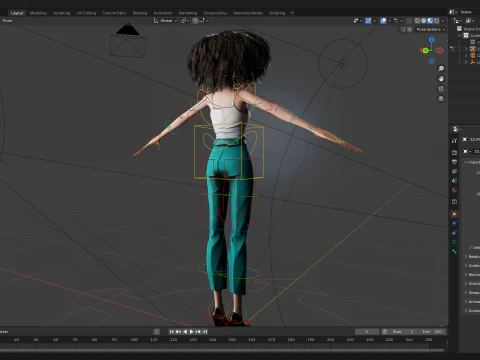Open the Rendering workspace tab
This screenshot has width=480, height=360.
[188, 13]
